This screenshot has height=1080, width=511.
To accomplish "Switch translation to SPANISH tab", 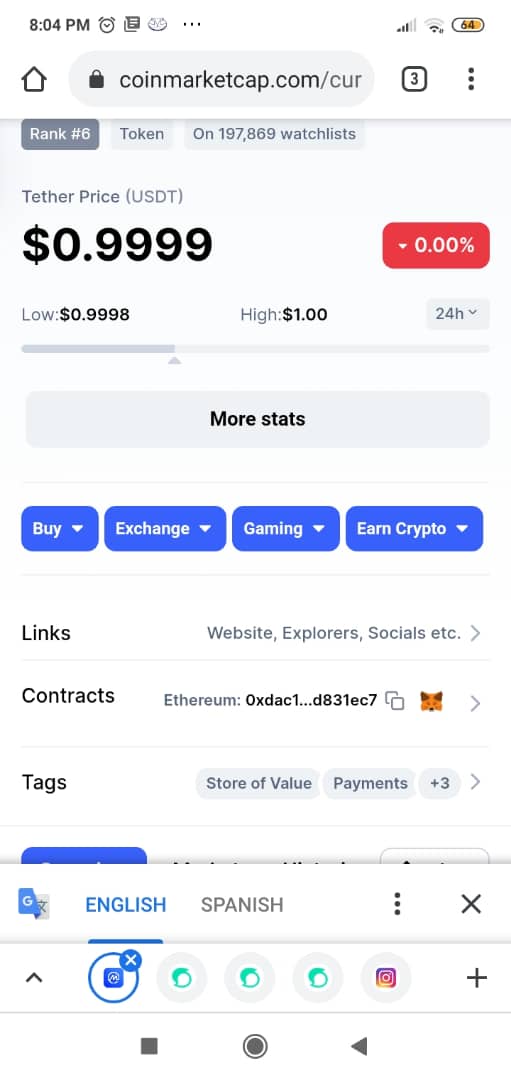I will click(x=242, y=904).
